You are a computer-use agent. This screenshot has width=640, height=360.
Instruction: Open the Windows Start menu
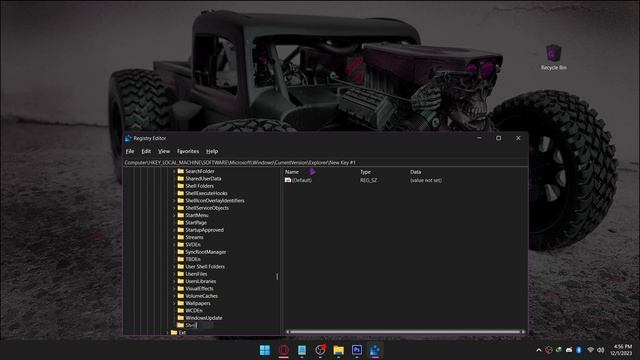(x=265, y=350)
